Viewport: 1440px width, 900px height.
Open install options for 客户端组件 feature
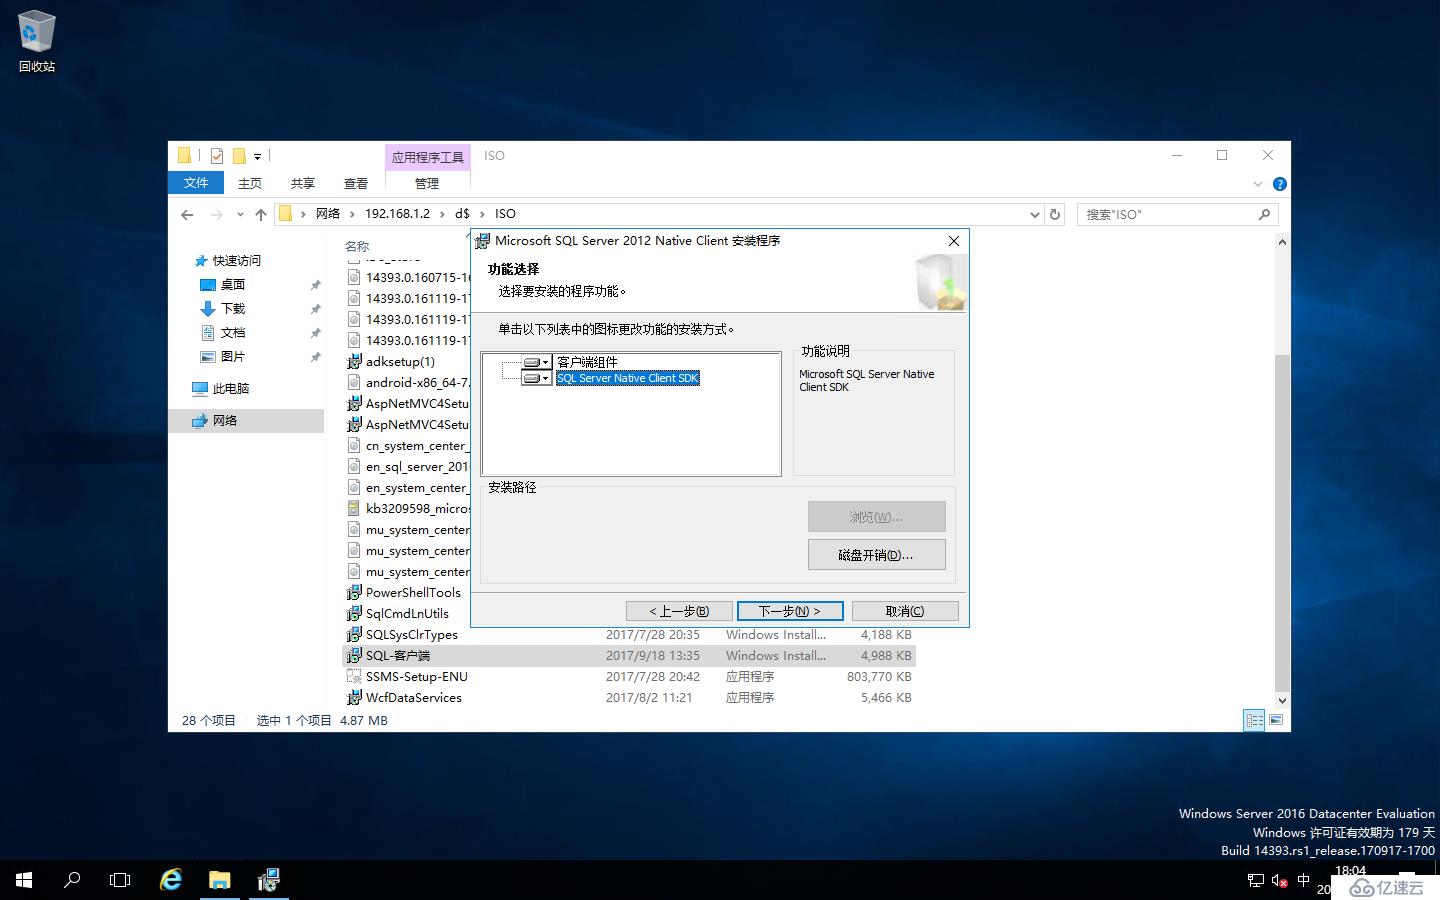pyautogui.click(x=537, y=362)
